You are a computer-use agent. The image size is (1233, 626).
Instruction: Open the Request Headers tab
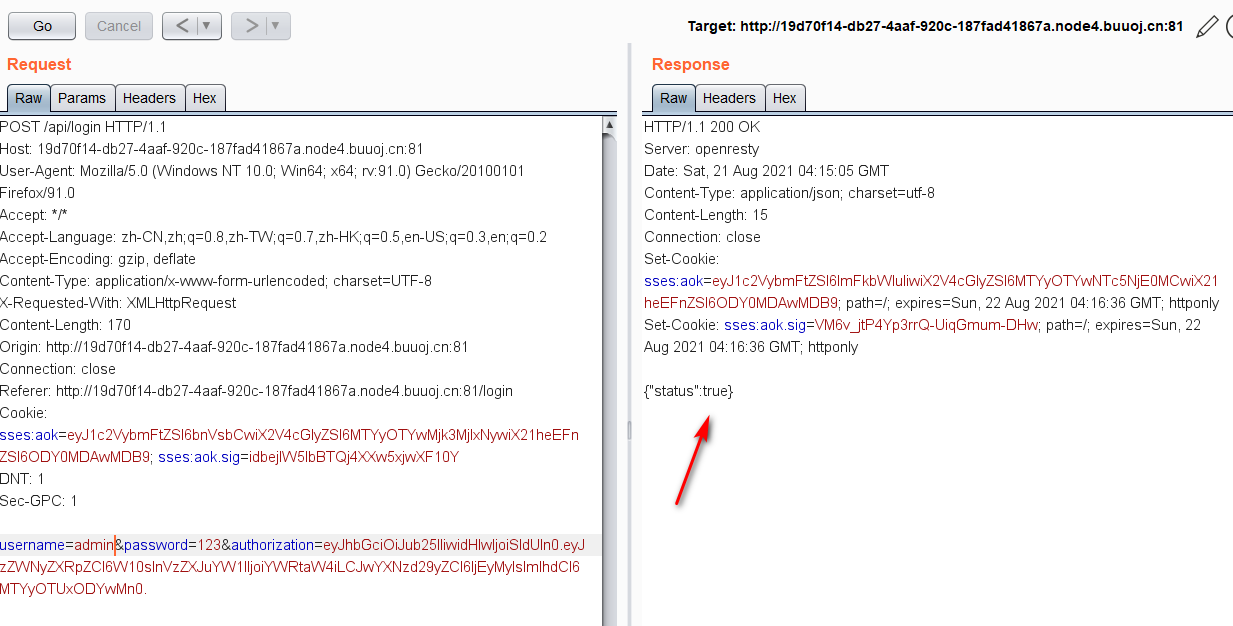click(149, 98)
